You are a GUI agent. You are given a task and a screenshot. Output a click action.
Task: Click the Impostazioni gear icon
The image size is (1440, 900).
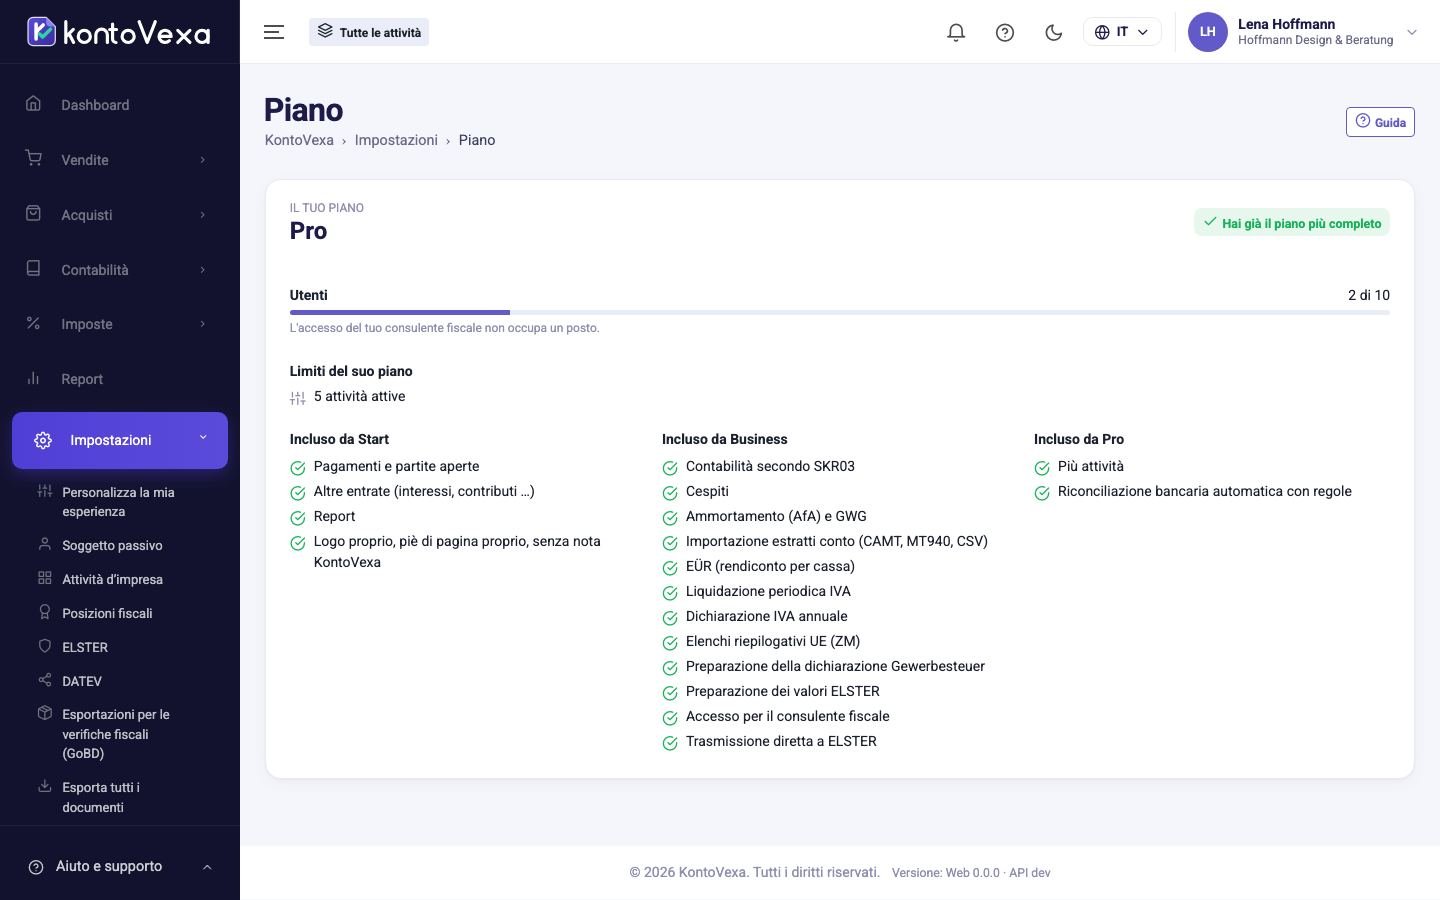tap(43, 440)
